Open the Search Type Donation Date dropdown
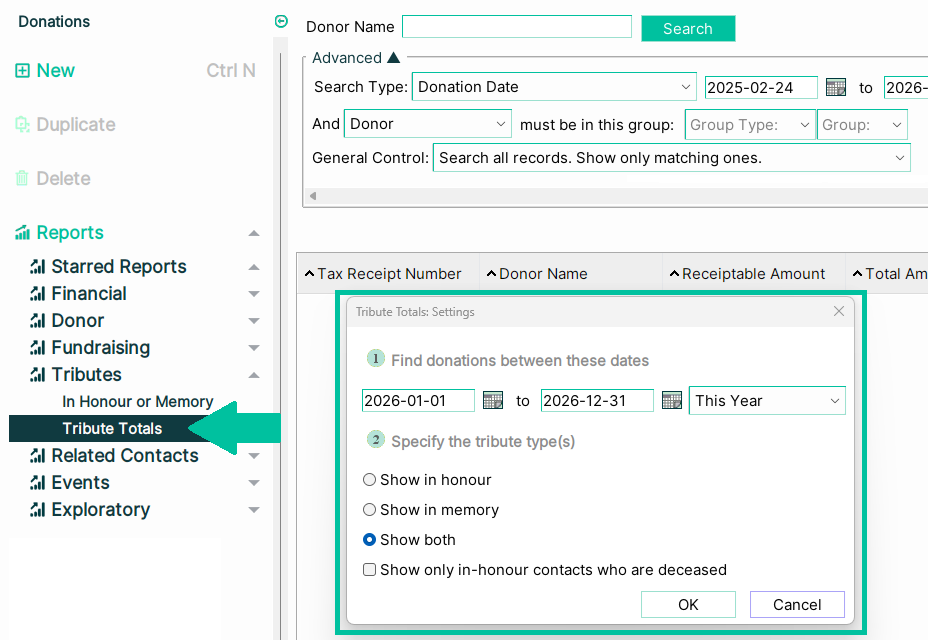The height and width of the screenshot is (640, 928). tap(554, 87)
